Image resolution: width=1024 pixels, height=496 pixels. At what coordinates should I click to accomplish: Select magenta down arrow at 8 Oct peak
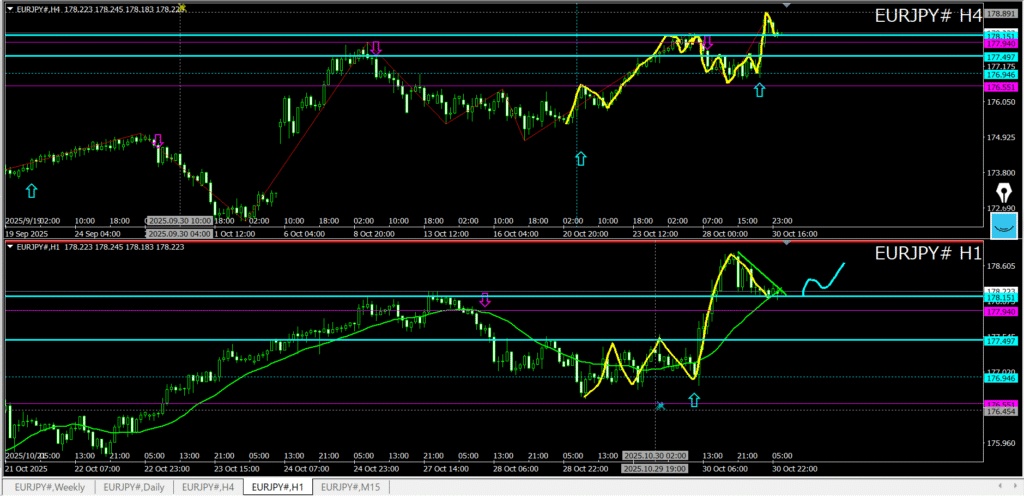tap(376, 48)
